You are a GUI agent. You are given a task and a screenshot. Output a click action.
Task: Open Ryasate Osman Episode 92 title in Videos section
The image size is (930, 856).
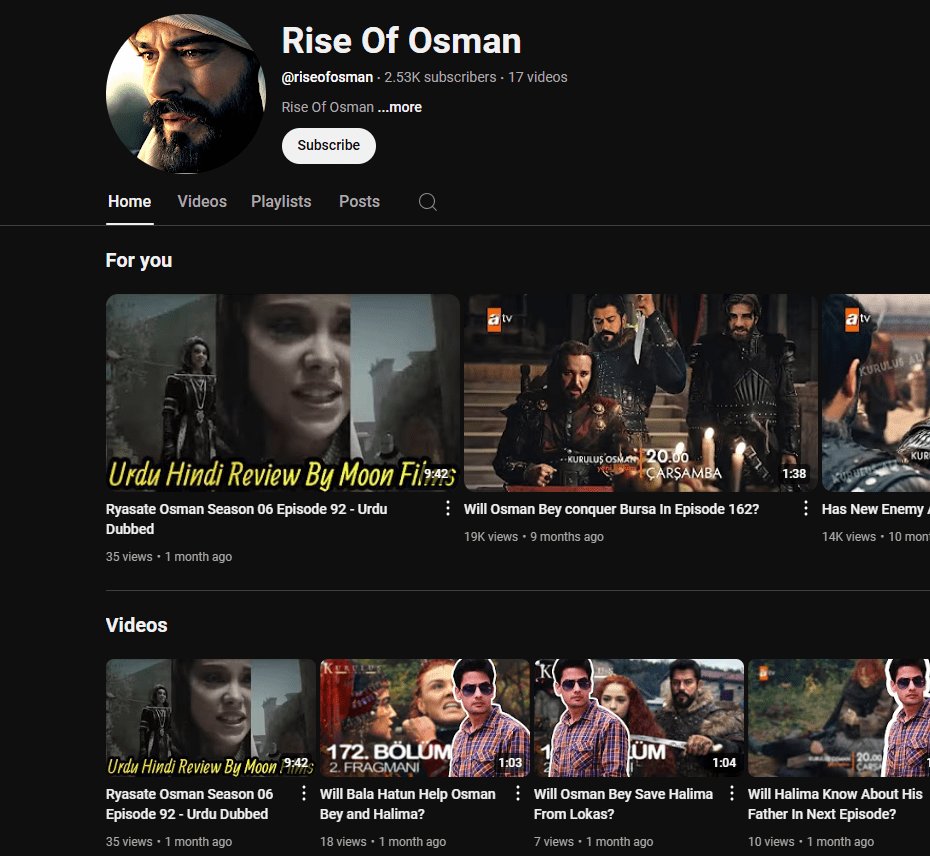(x=189, y=804)
